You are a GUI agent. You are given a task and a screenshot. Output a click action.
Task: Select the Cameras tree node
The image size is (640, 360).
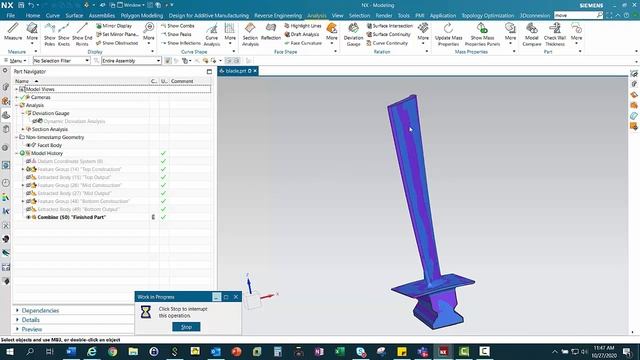[x=40, y=98]
